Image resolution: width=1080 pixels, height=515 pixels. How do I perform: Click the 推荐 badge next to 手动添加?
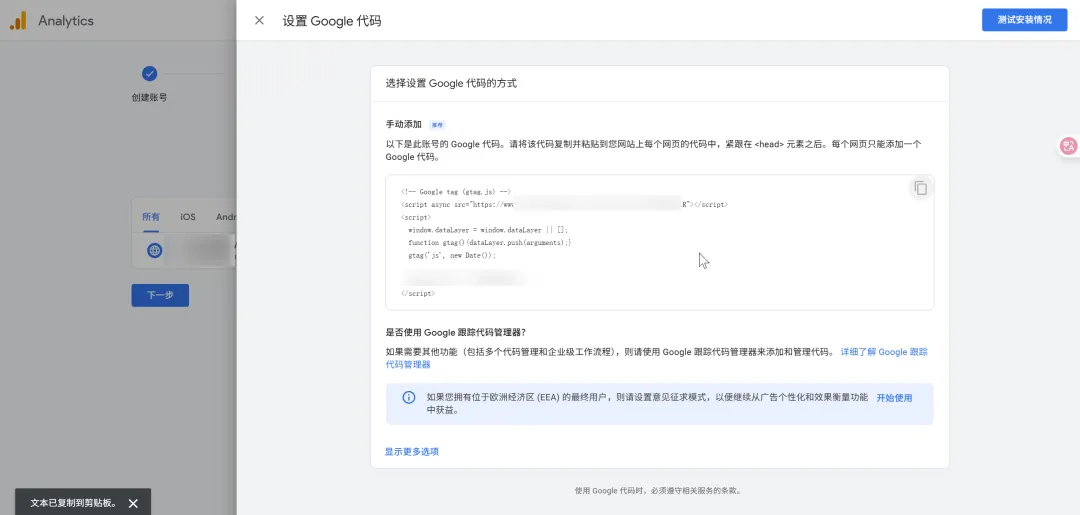pyautogui.click(x=437, y=125)
